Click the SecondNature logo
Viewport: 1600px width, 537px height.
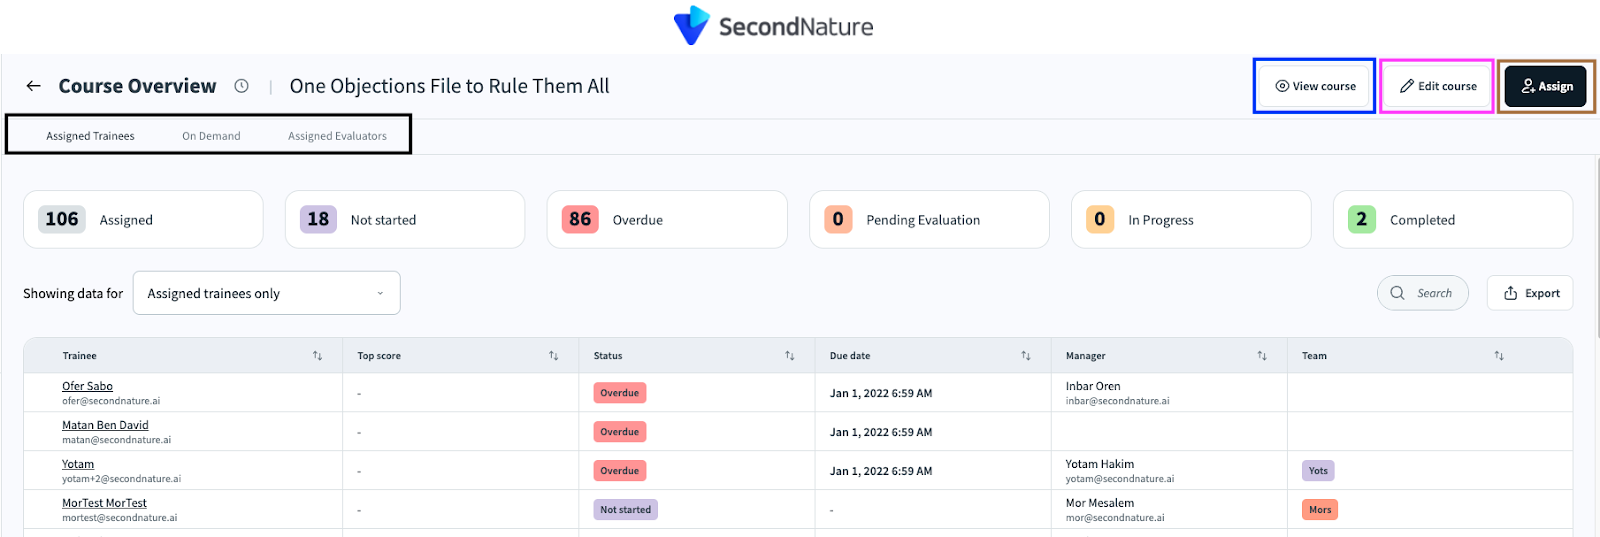pos(773,26)
